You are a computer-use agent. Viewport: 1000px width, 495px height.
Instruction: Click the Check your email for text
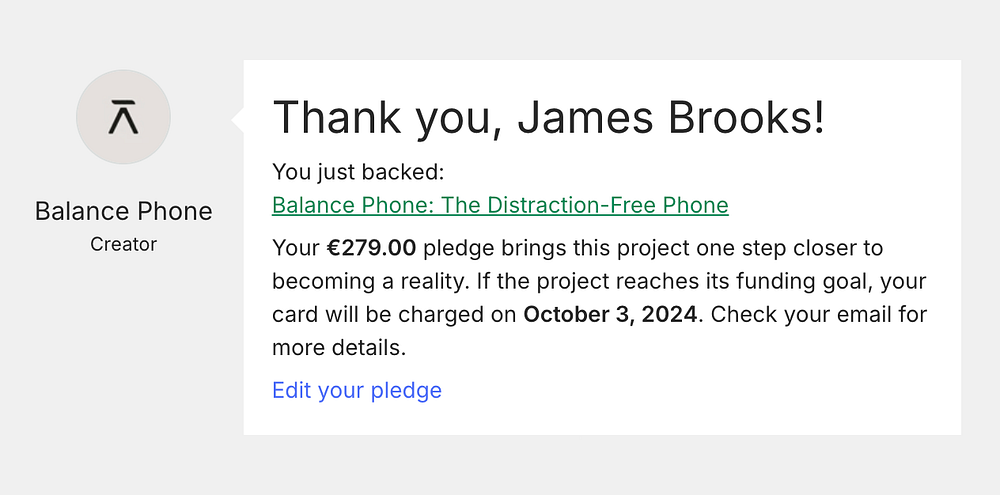coord(819,315)
